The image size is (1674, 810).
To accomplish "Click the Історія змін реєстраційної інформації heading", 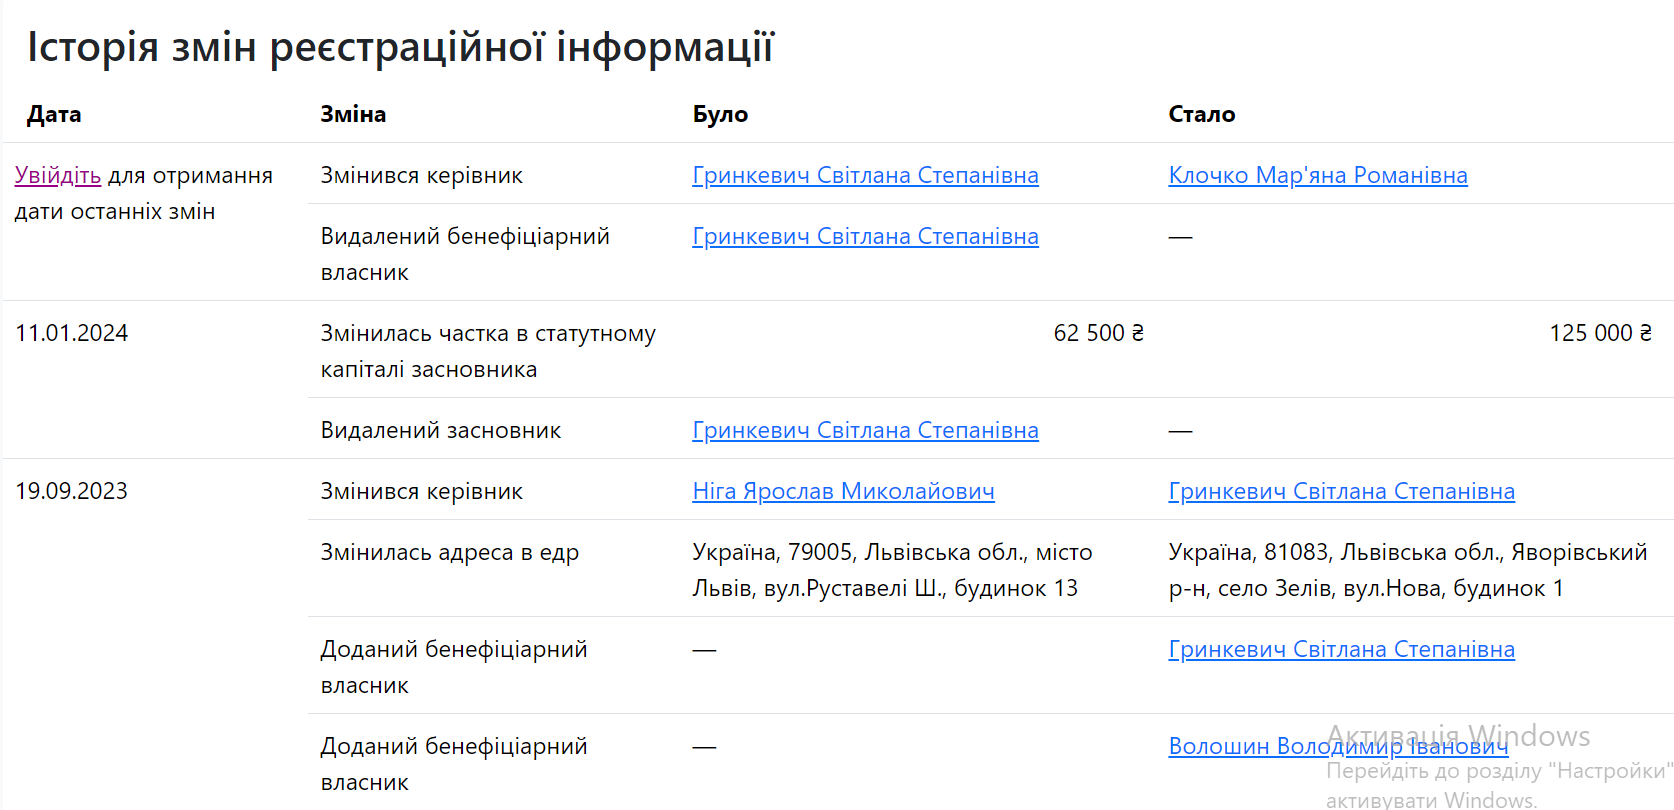I will [400, 47].
